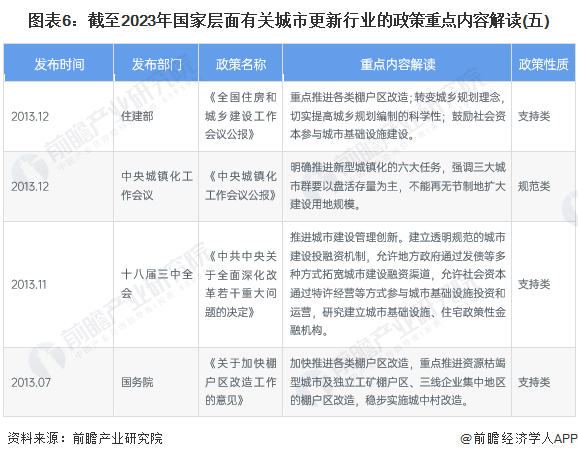Screen dimensions: 578x459
Task: Select policy 《关于加快棚户区改造工作的意见》
Action: [x=241, y=382]
